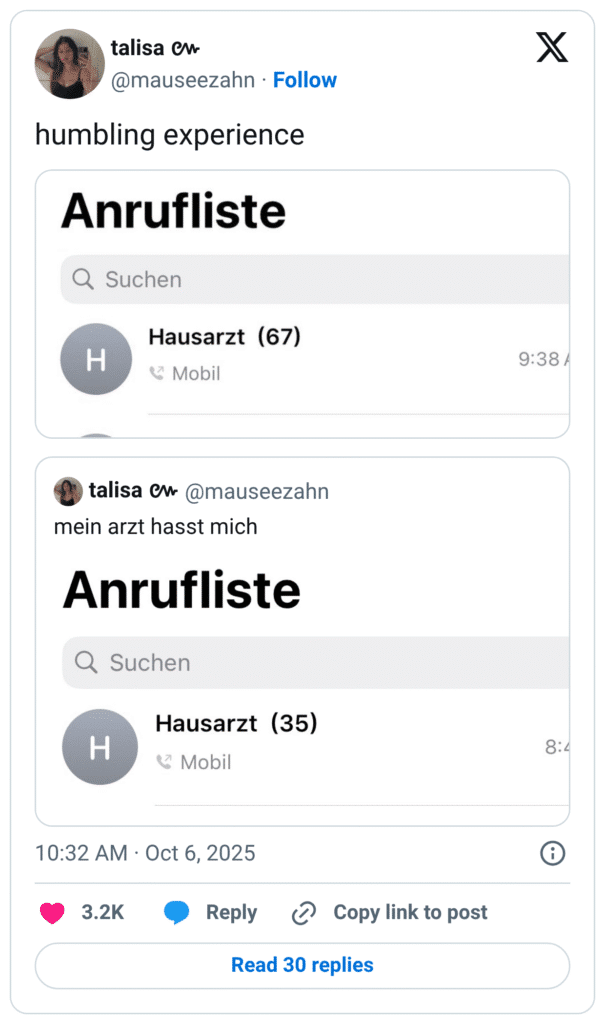Click the reply speech bubble icon
Screen dimensions: 605x1024
click(x=177, y=912)
